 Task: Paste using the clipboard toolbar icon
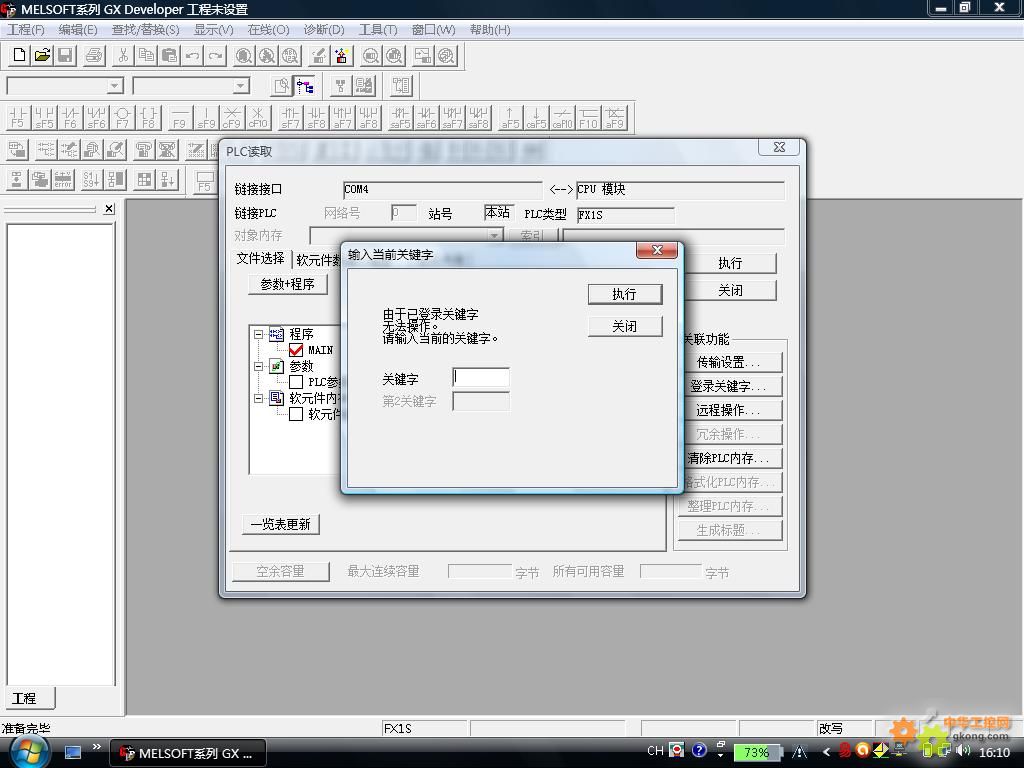[169, 56]
